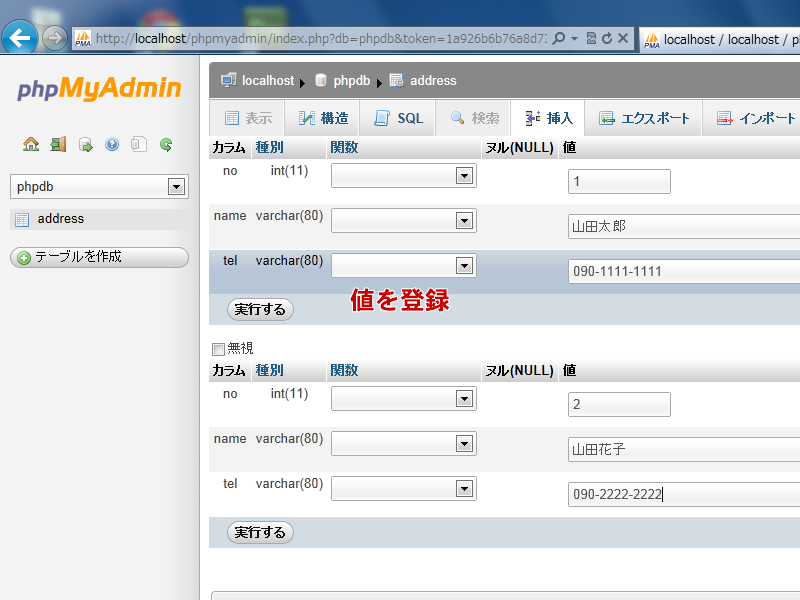Toggle the 無視 checkbox
This screenshot has width=800, height=600.
click(218, 349)
